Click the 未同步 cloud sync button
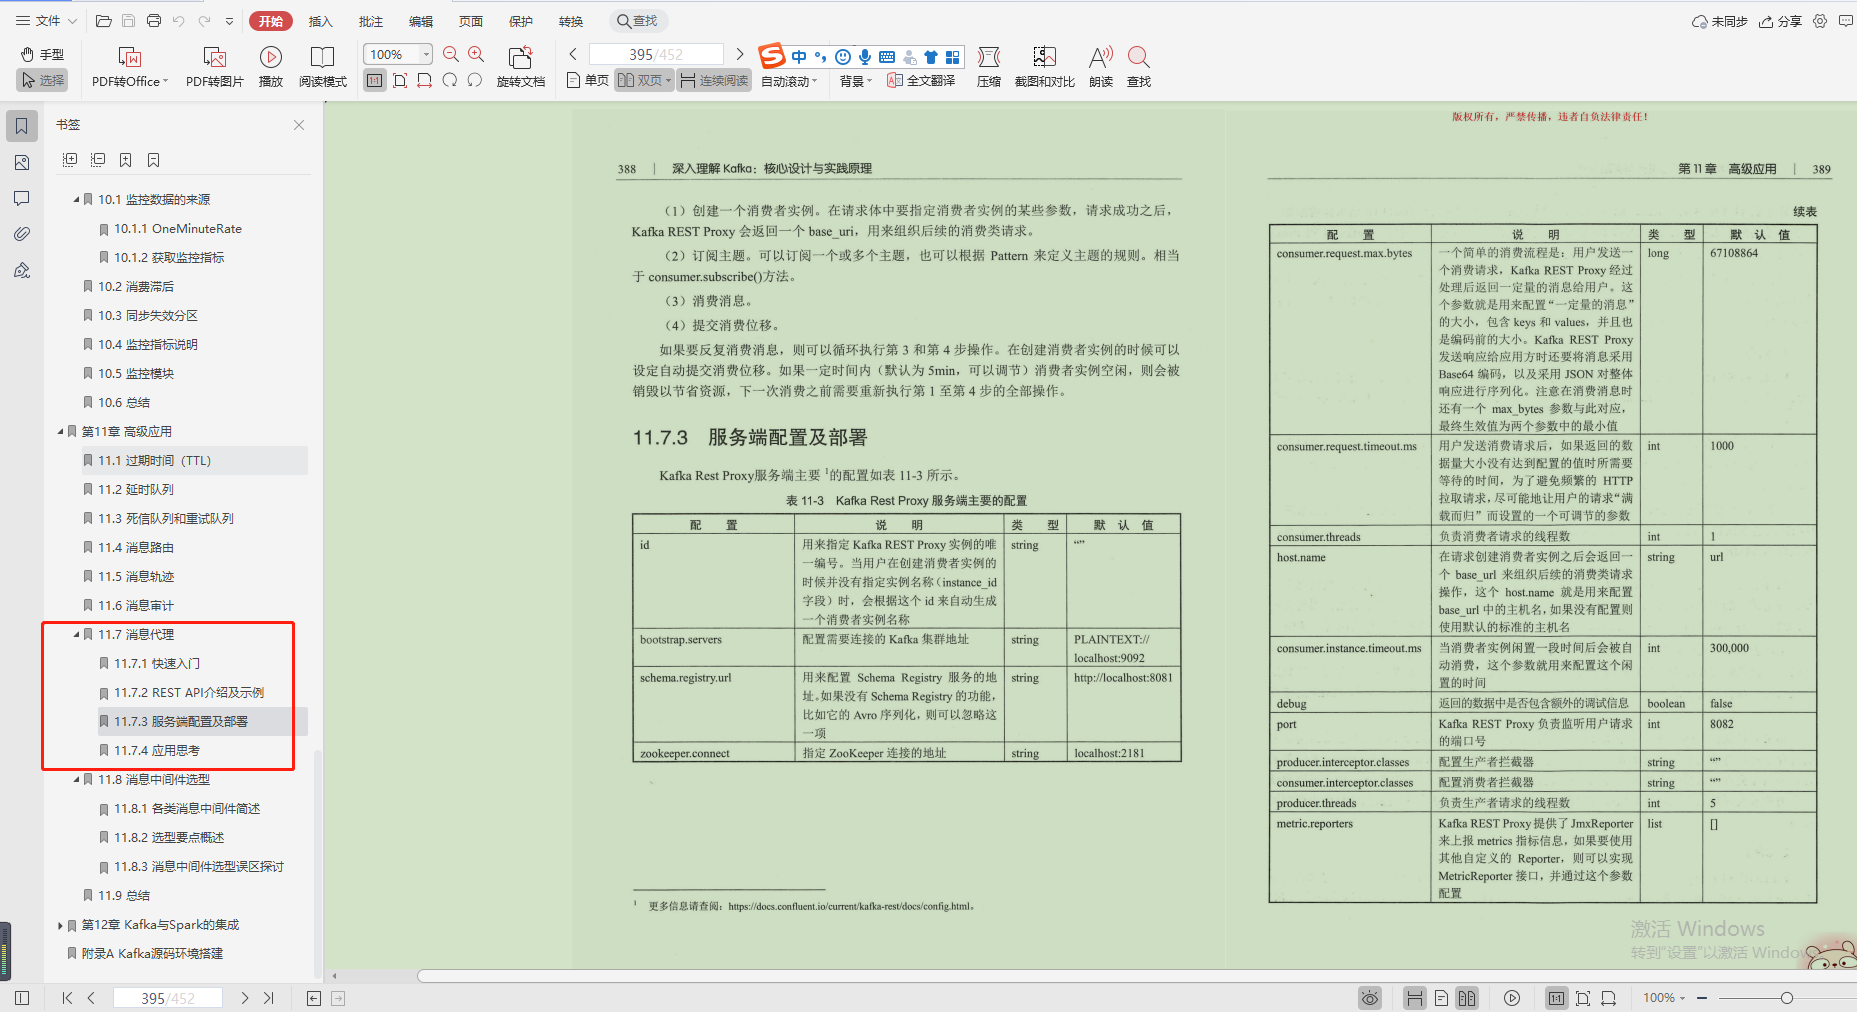The image size is (1857, 1012). (x=1719, y=21)
